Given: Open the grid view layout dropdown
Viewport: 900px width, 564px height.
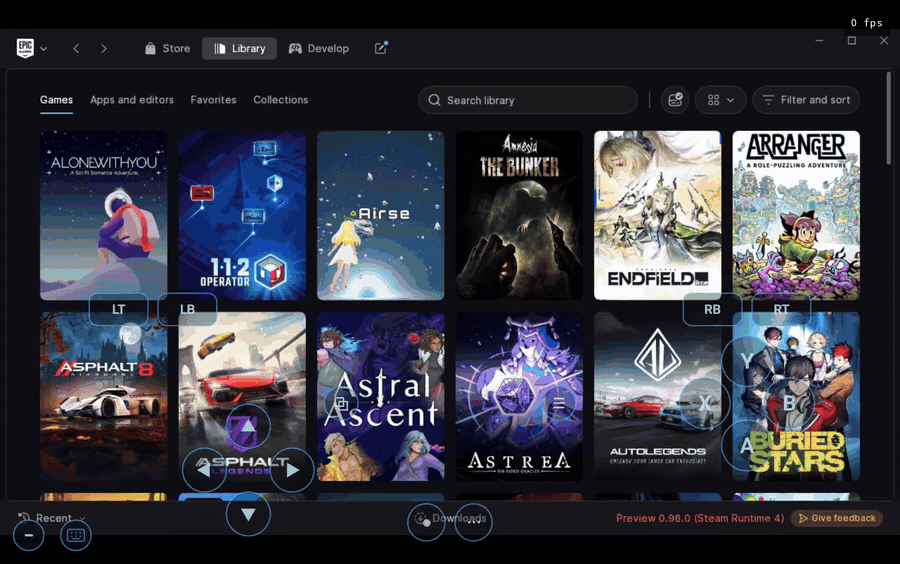Looking at the screenshot, I should pos(720,100).
